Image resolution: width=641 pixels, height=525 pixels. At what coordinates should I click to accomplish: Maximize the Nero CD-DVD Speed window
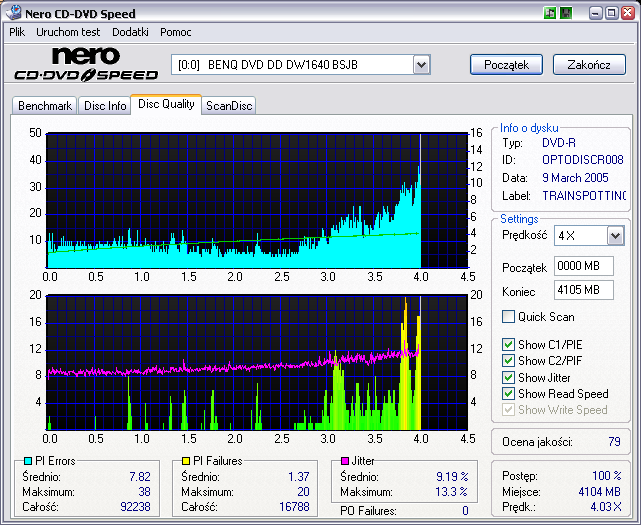coord(612,13)
